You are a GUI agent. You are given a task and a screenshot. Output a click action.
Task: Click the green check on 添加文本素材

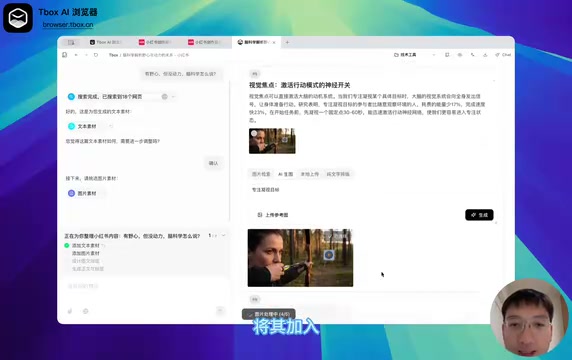click(x=67, y=245)
